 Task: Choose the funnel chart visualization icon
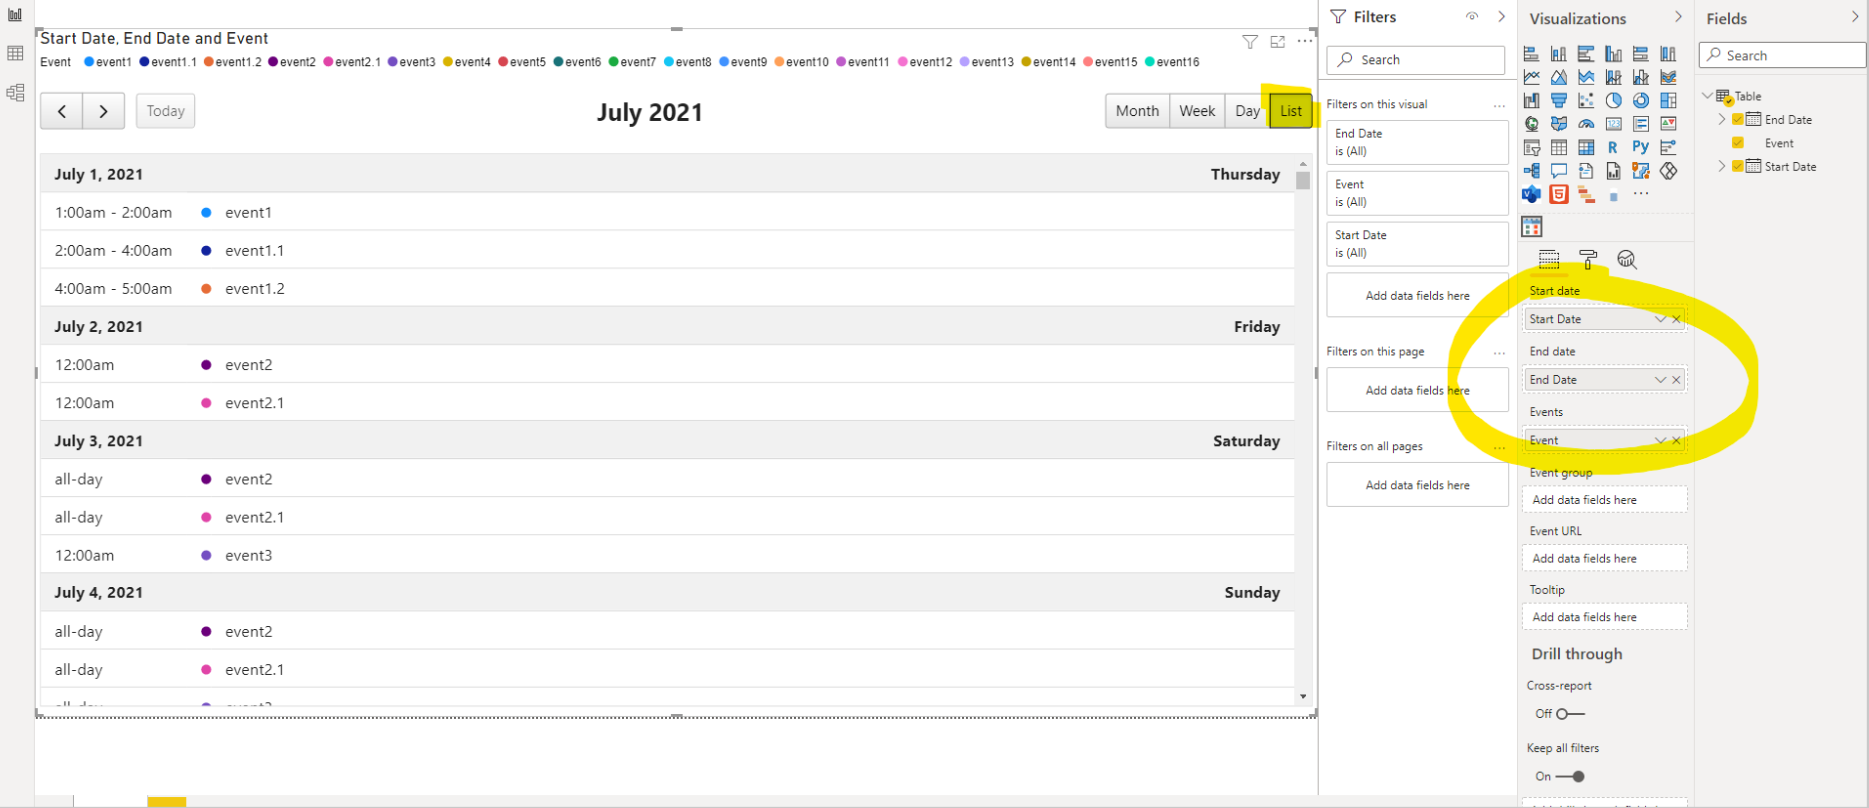pos(1559,100)
